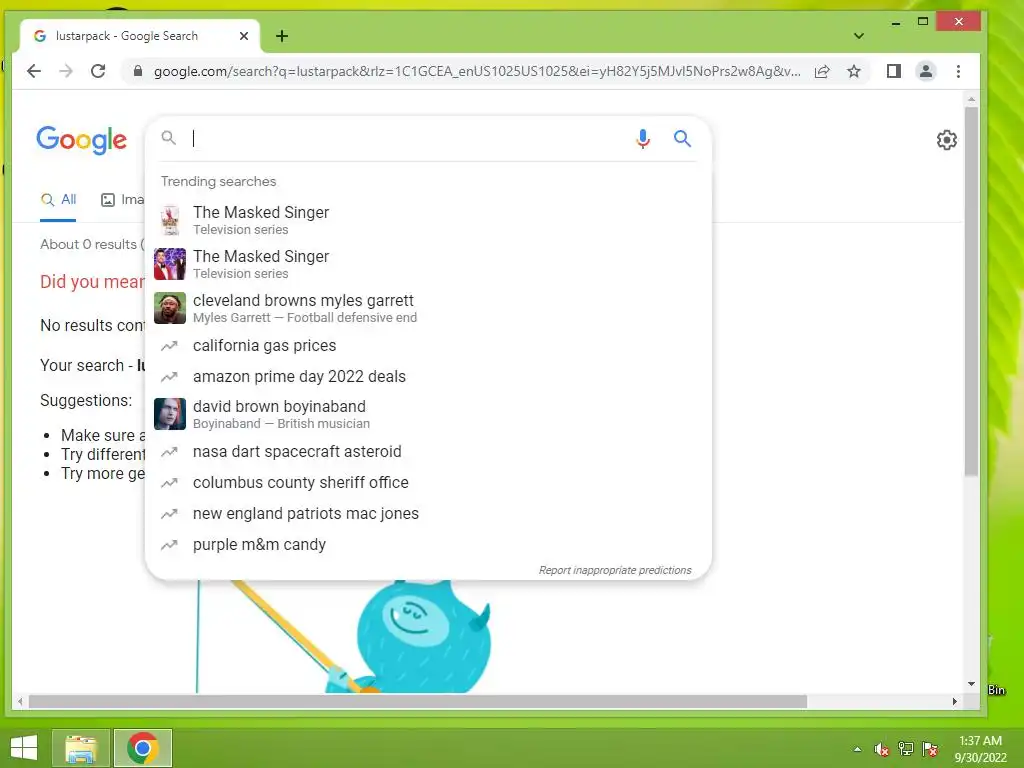Select david brown boyinaband suggestion
The image size is (1024, 768).
pyautogui.click(x=428, y=414)
